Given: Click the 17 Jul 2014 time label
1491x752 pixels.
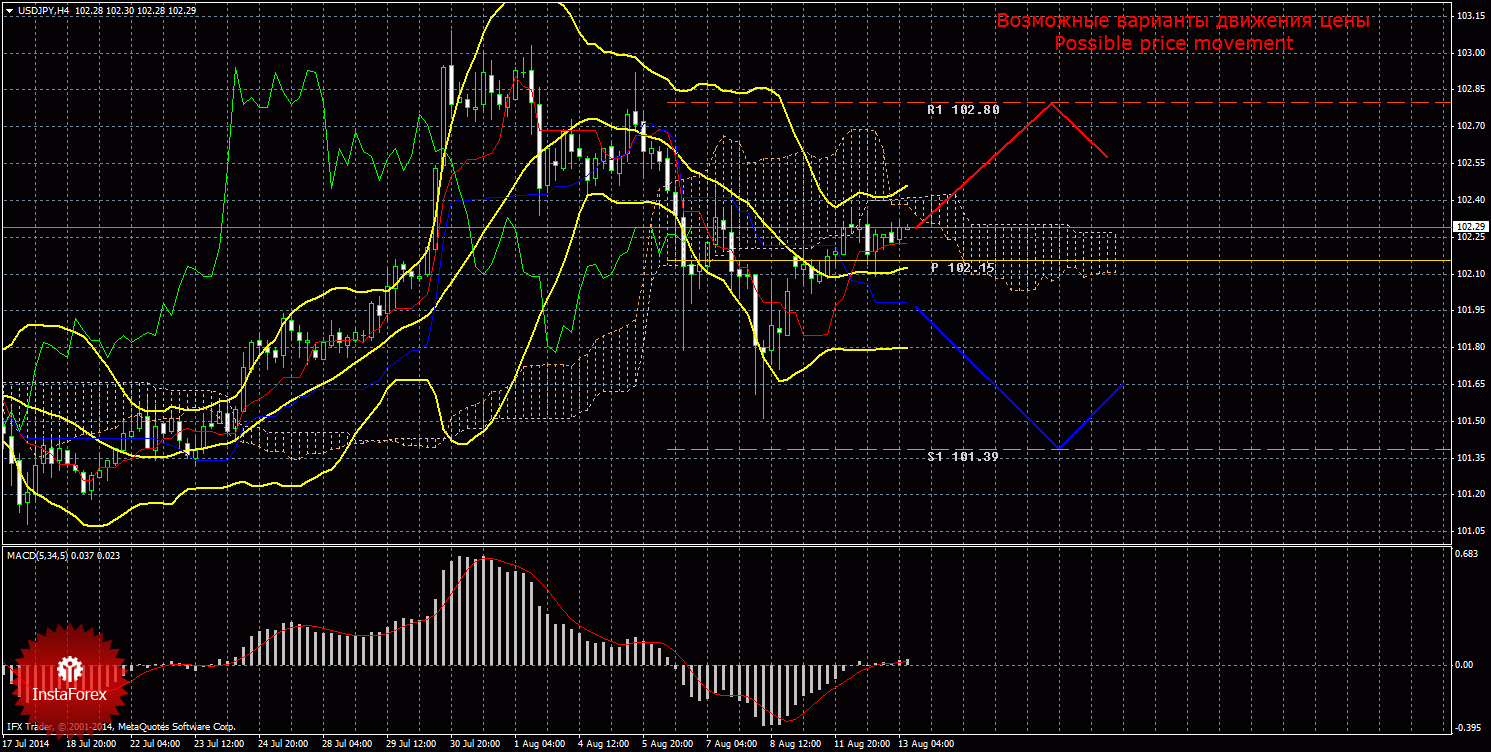Looking at the screenshot, I should tap(26, 745).
